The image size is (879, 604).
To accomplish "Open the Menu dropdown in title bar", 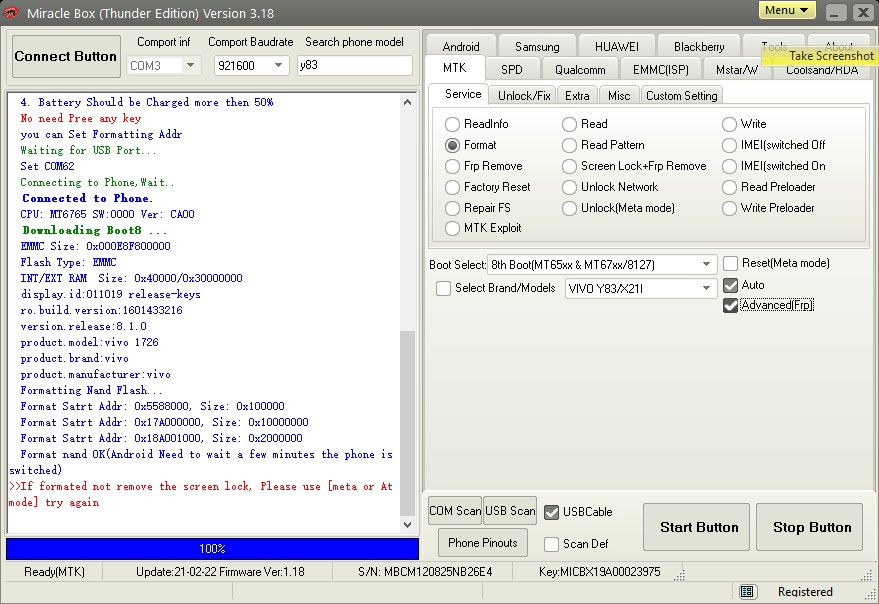I will (787, 10).
